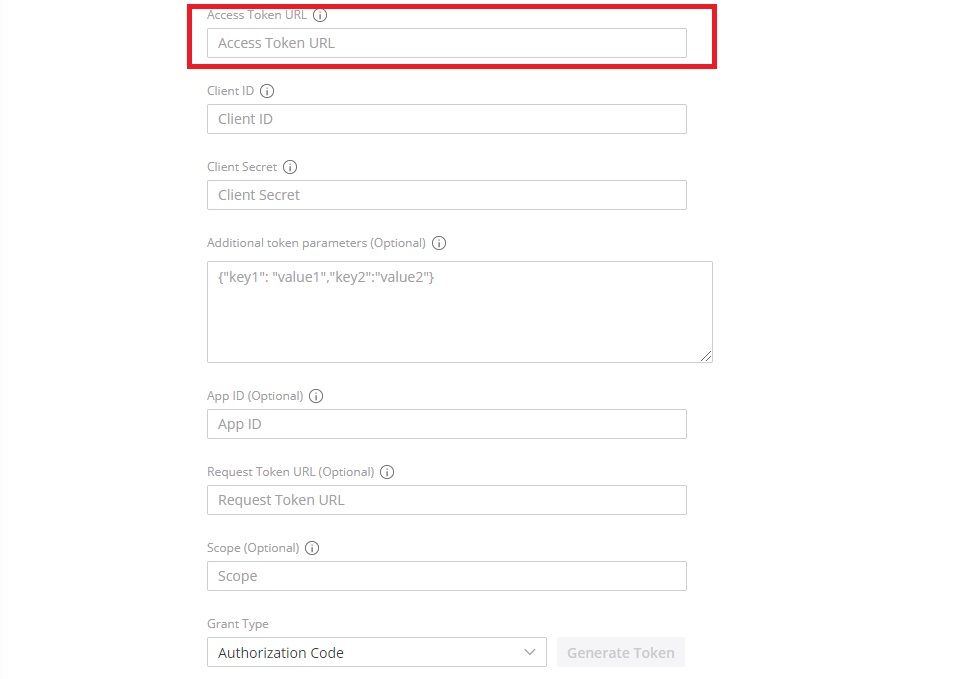This screenshot has width=968, height=679.
Task: Click the Grant Type chevron arrow
Action: [x=530, y=652]
